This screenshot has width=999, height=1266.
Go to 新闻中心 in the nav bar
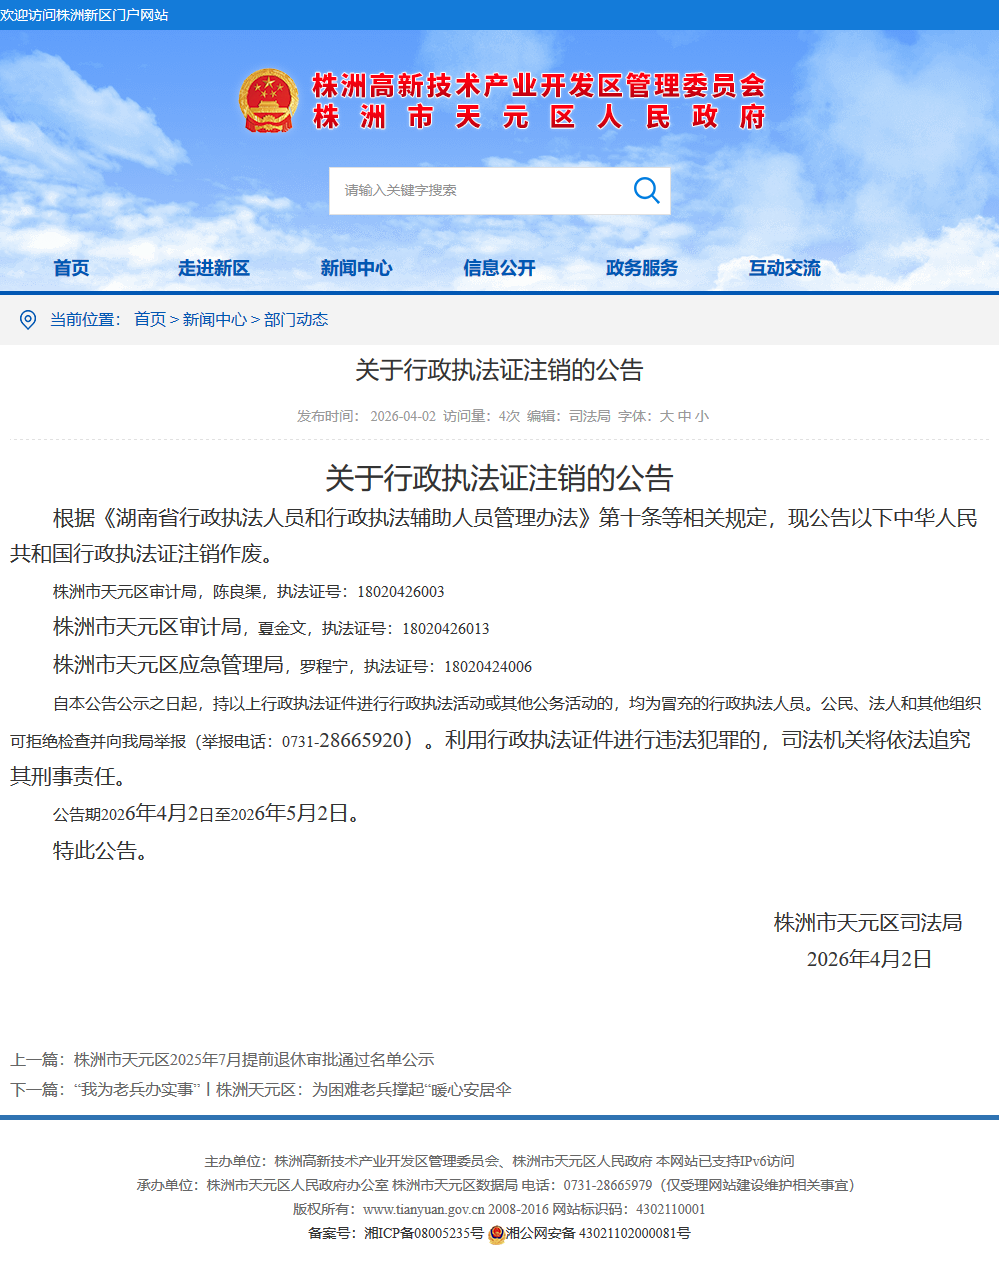tap(356, 268)
